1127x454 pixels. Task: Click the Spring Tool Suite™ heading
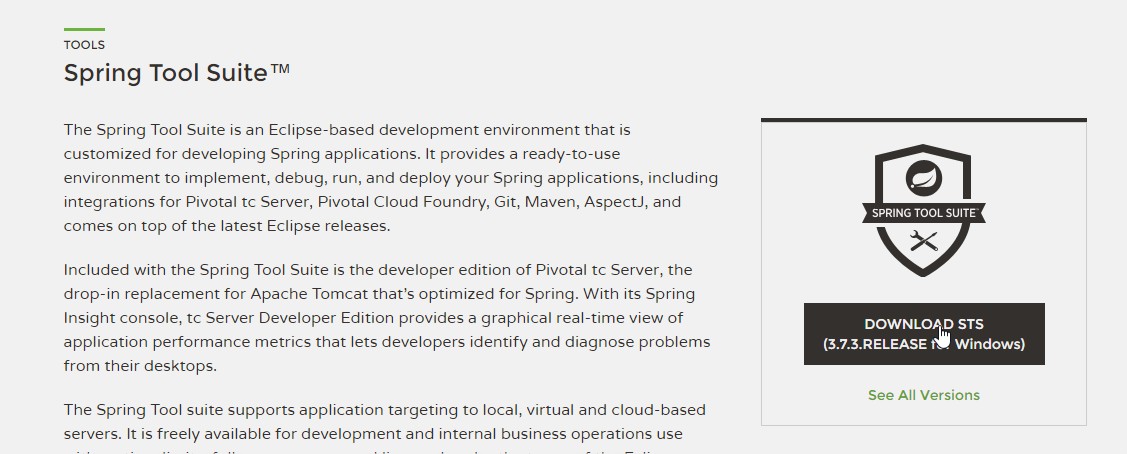click(177, 73)
